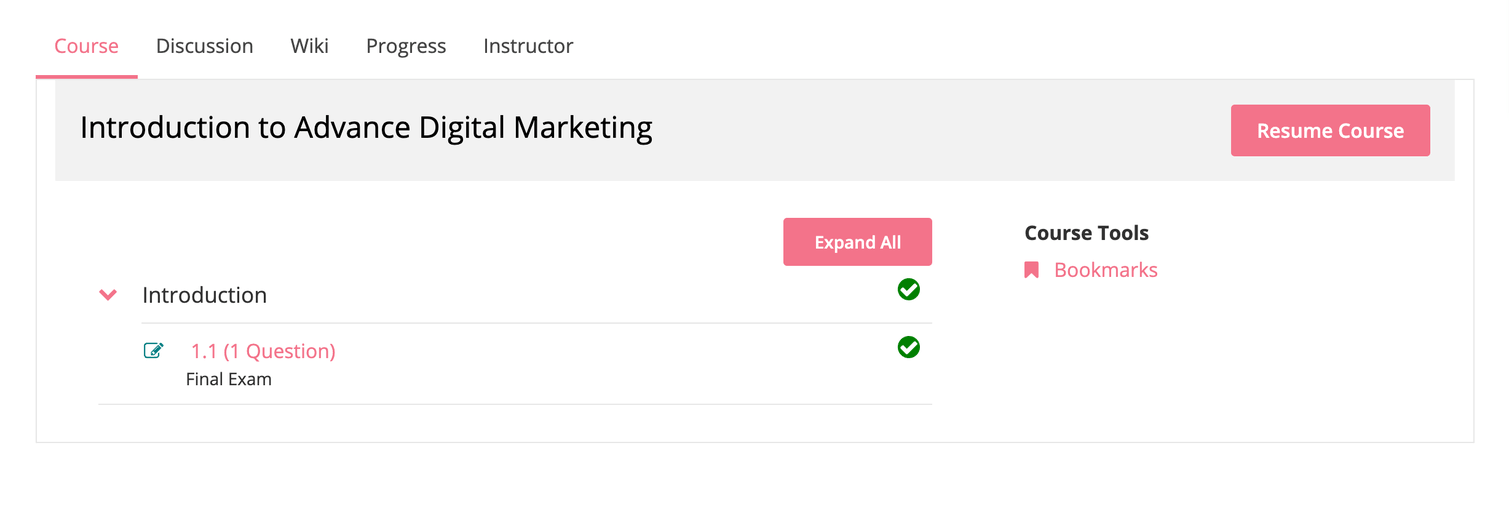Open the Instructor tab
Screen dimensions: 1509x512
tap(528, 46)
